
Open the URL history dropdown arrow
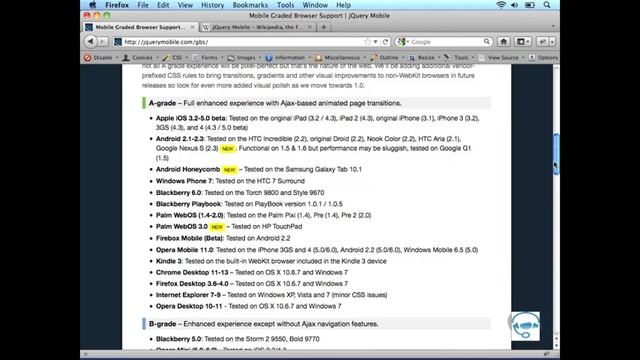click(375, 42)
